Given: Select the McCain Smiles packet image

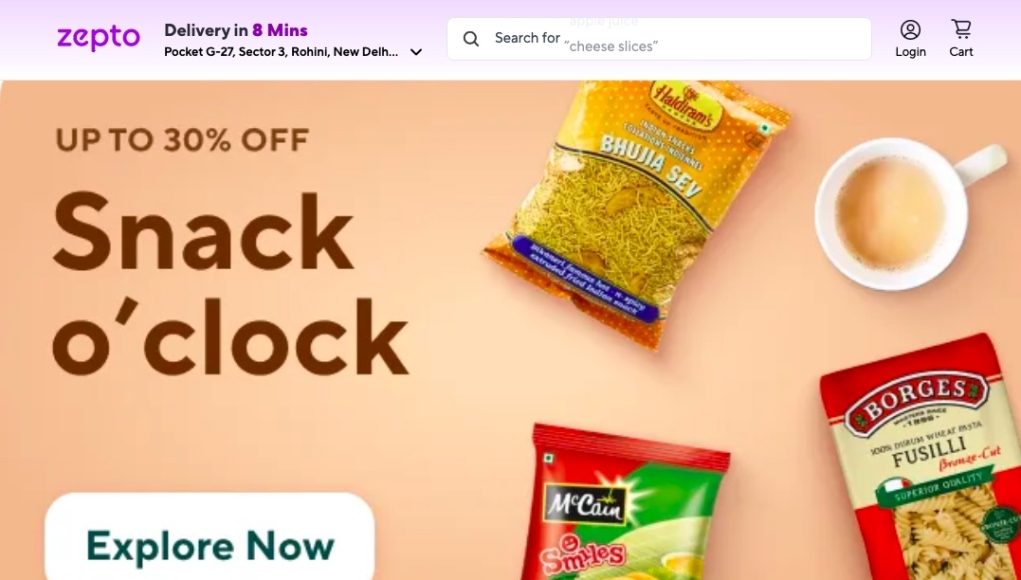Looking at the screenshot, I should point(628,503).
